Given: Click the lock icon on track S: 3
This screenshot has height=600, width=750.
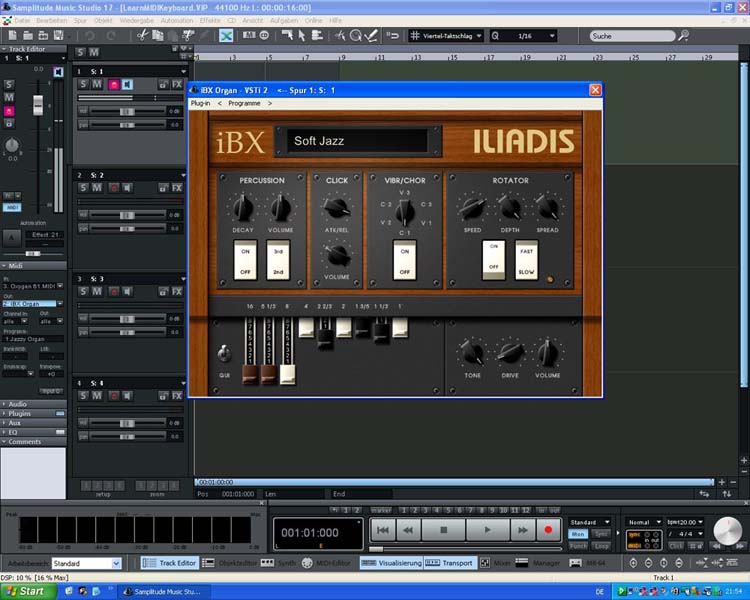Looking at the screenshot, I should [163, 291].
